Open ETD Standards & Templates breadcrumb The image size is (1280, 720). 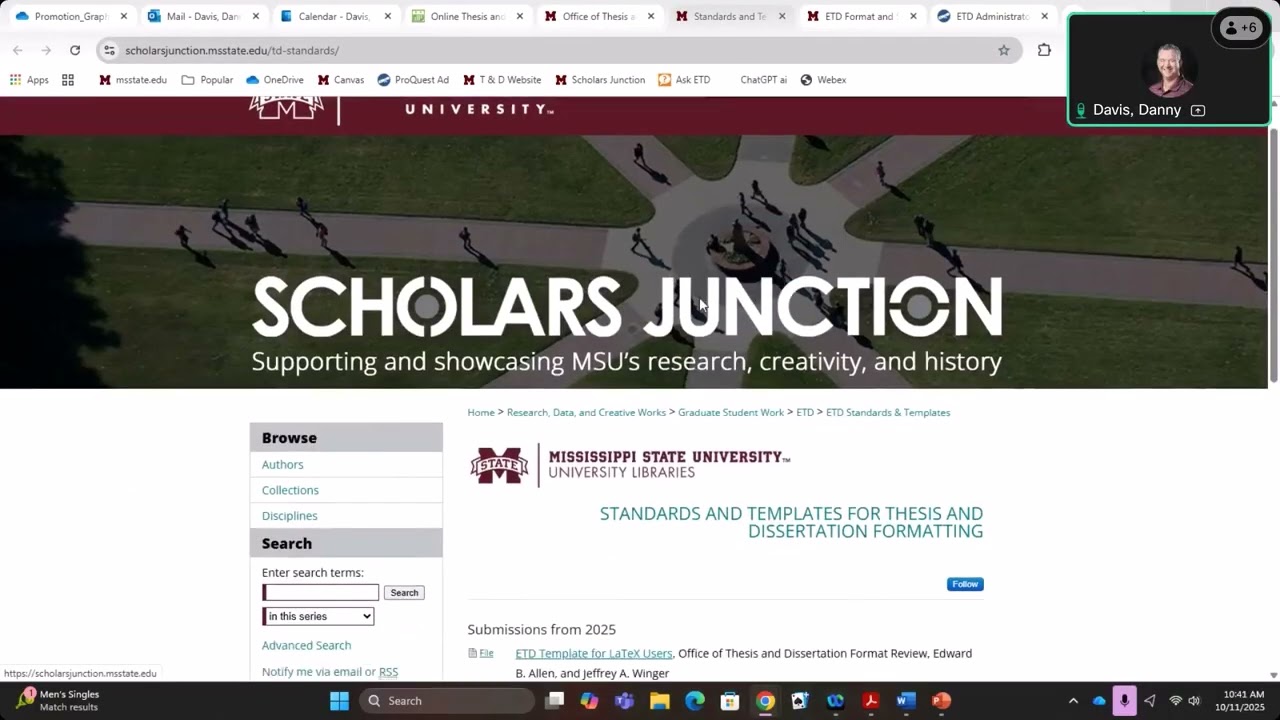[x=888, y=412]
